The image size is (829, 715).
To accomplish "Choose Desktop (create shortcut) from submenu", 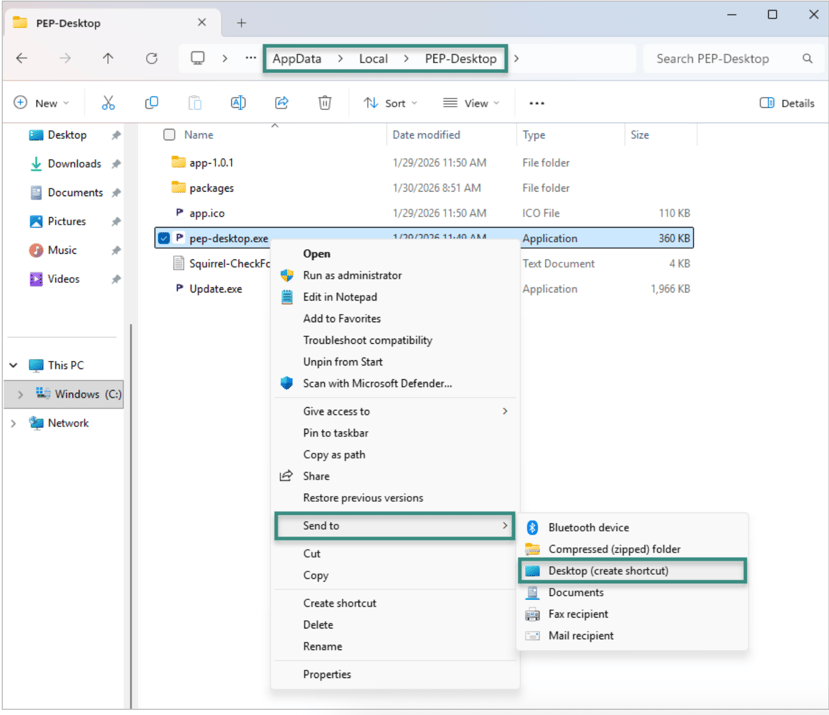I will pyautogui.click(x=608, y=571).
